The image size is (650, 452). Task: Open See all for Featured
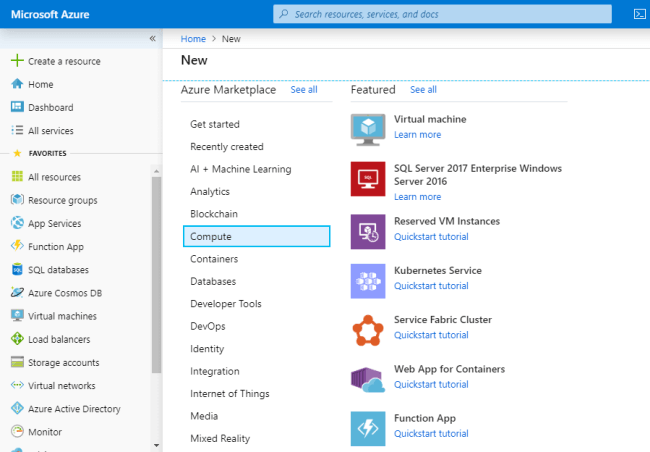423,90
